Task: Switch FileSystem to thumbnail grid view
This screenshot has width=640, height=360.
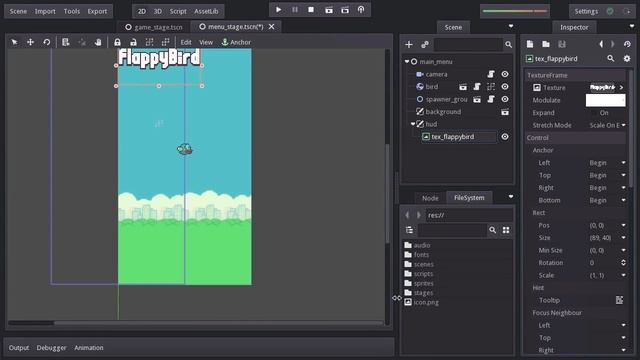Action: 506,230
